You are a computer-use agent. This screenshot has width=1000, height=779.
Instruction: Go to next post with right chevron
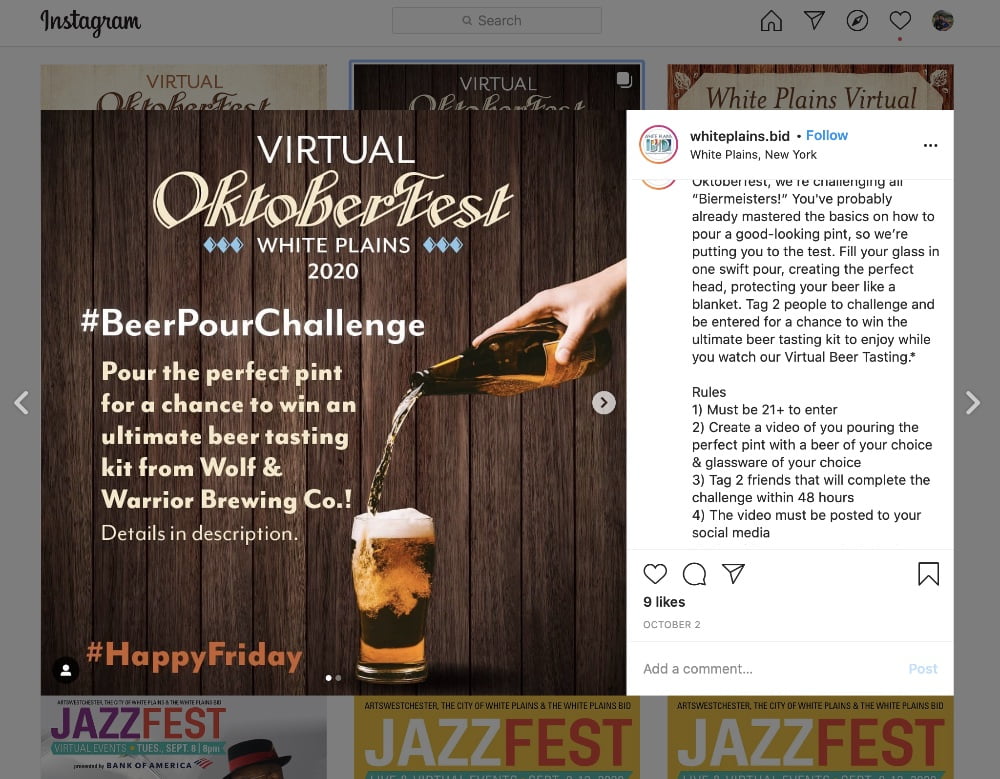tap(973, 403)
